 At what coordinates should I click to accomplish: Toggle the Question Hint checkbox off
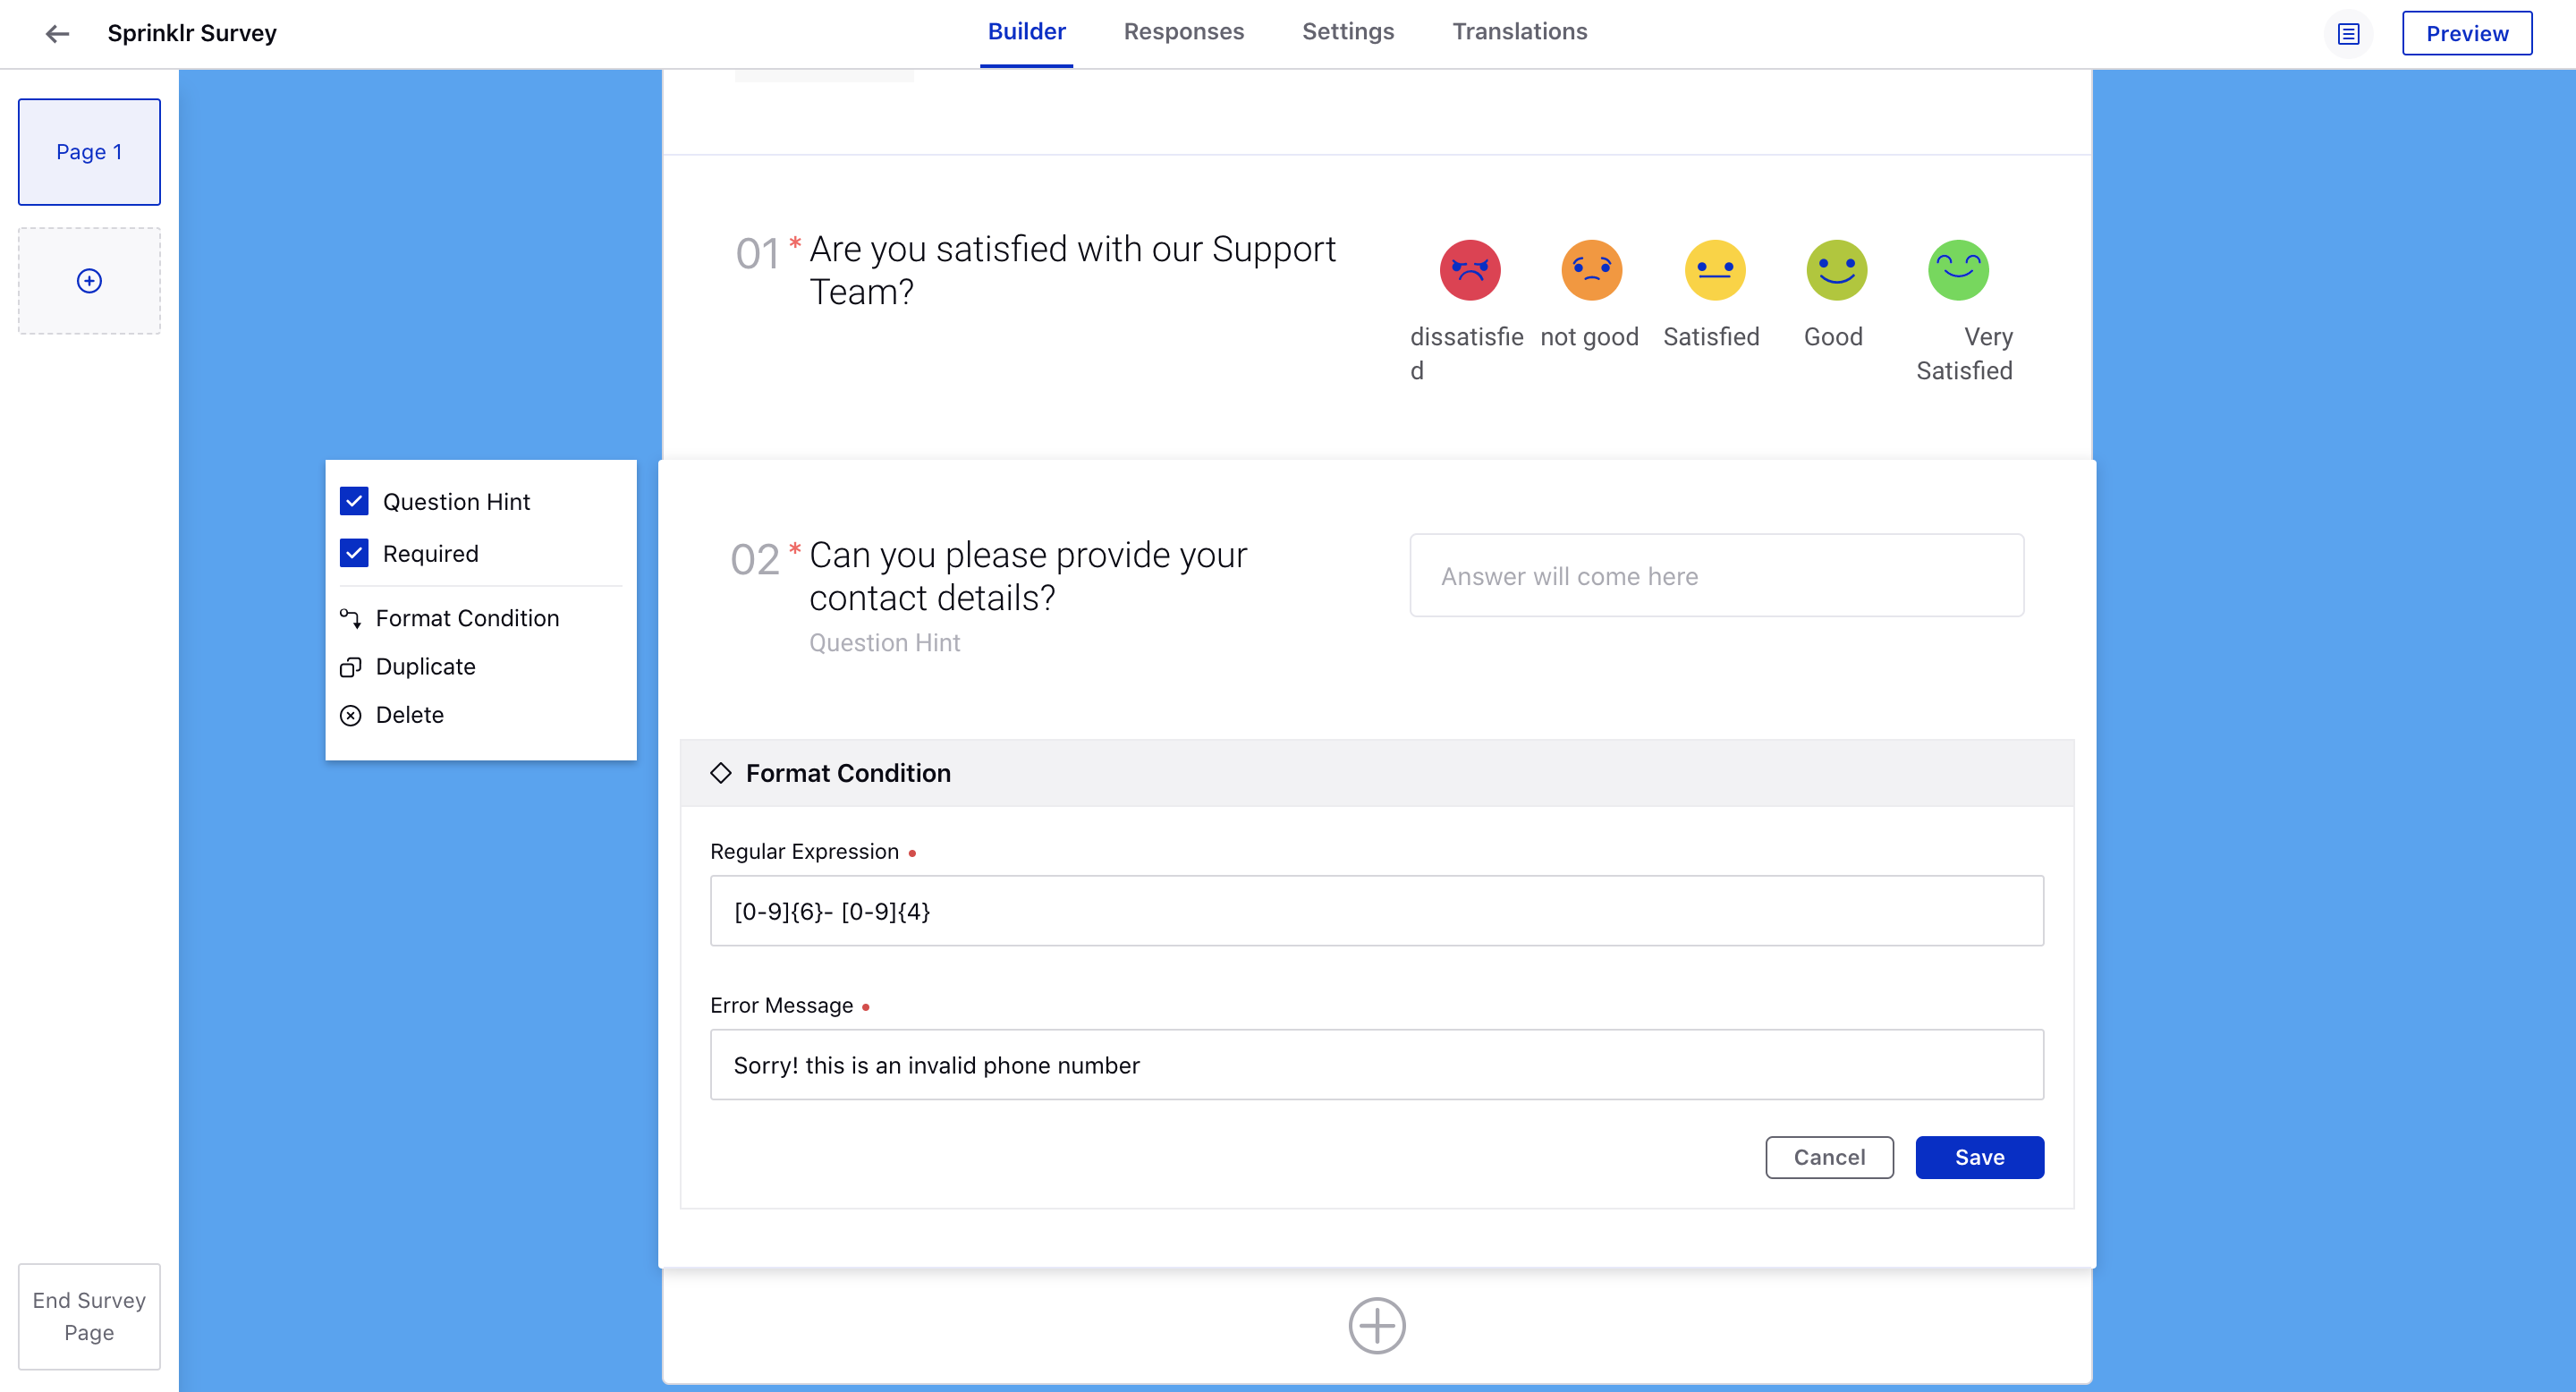(353, 501)
